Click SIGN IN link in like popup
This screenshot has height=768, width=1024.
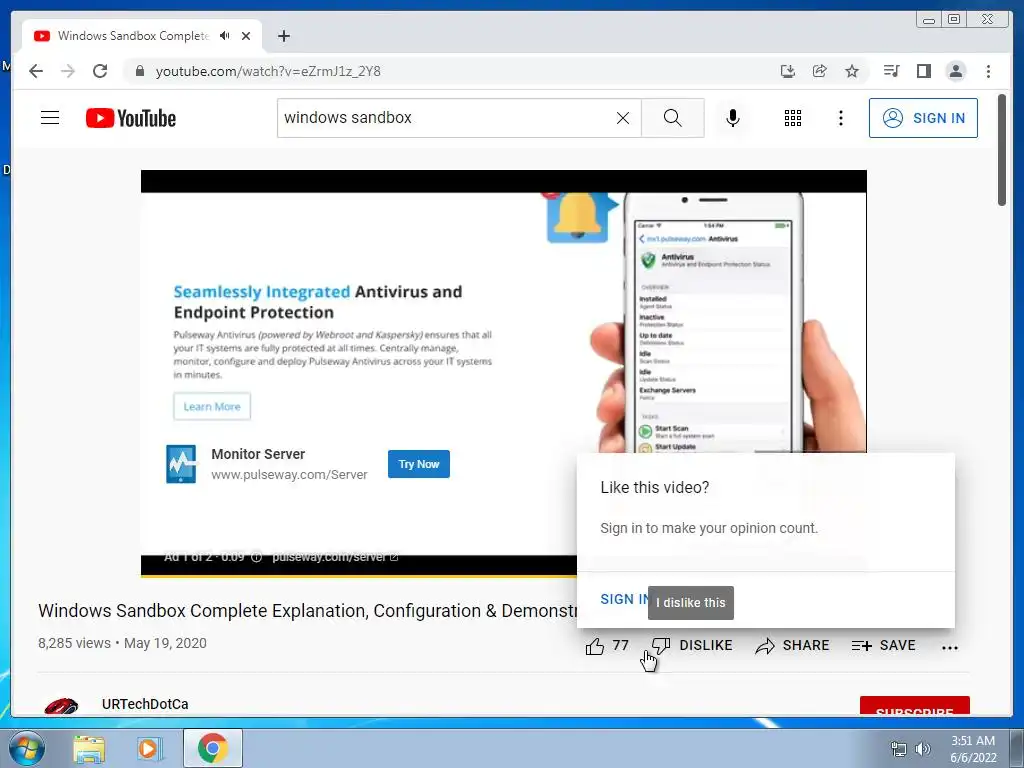624,599
